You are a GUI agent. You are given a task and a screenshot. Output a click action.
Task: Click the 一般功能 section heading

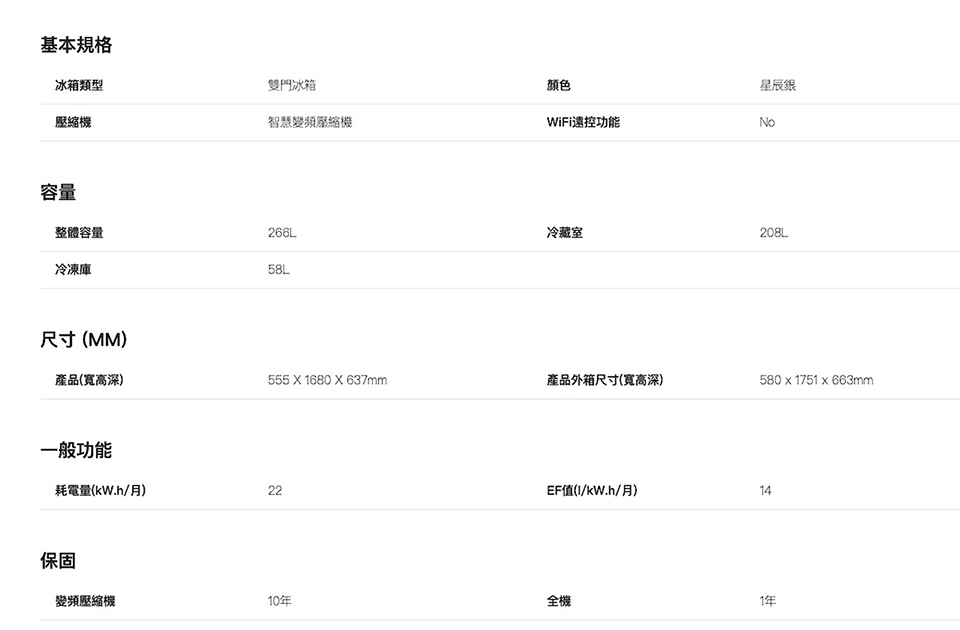click(x=76, y=450)
